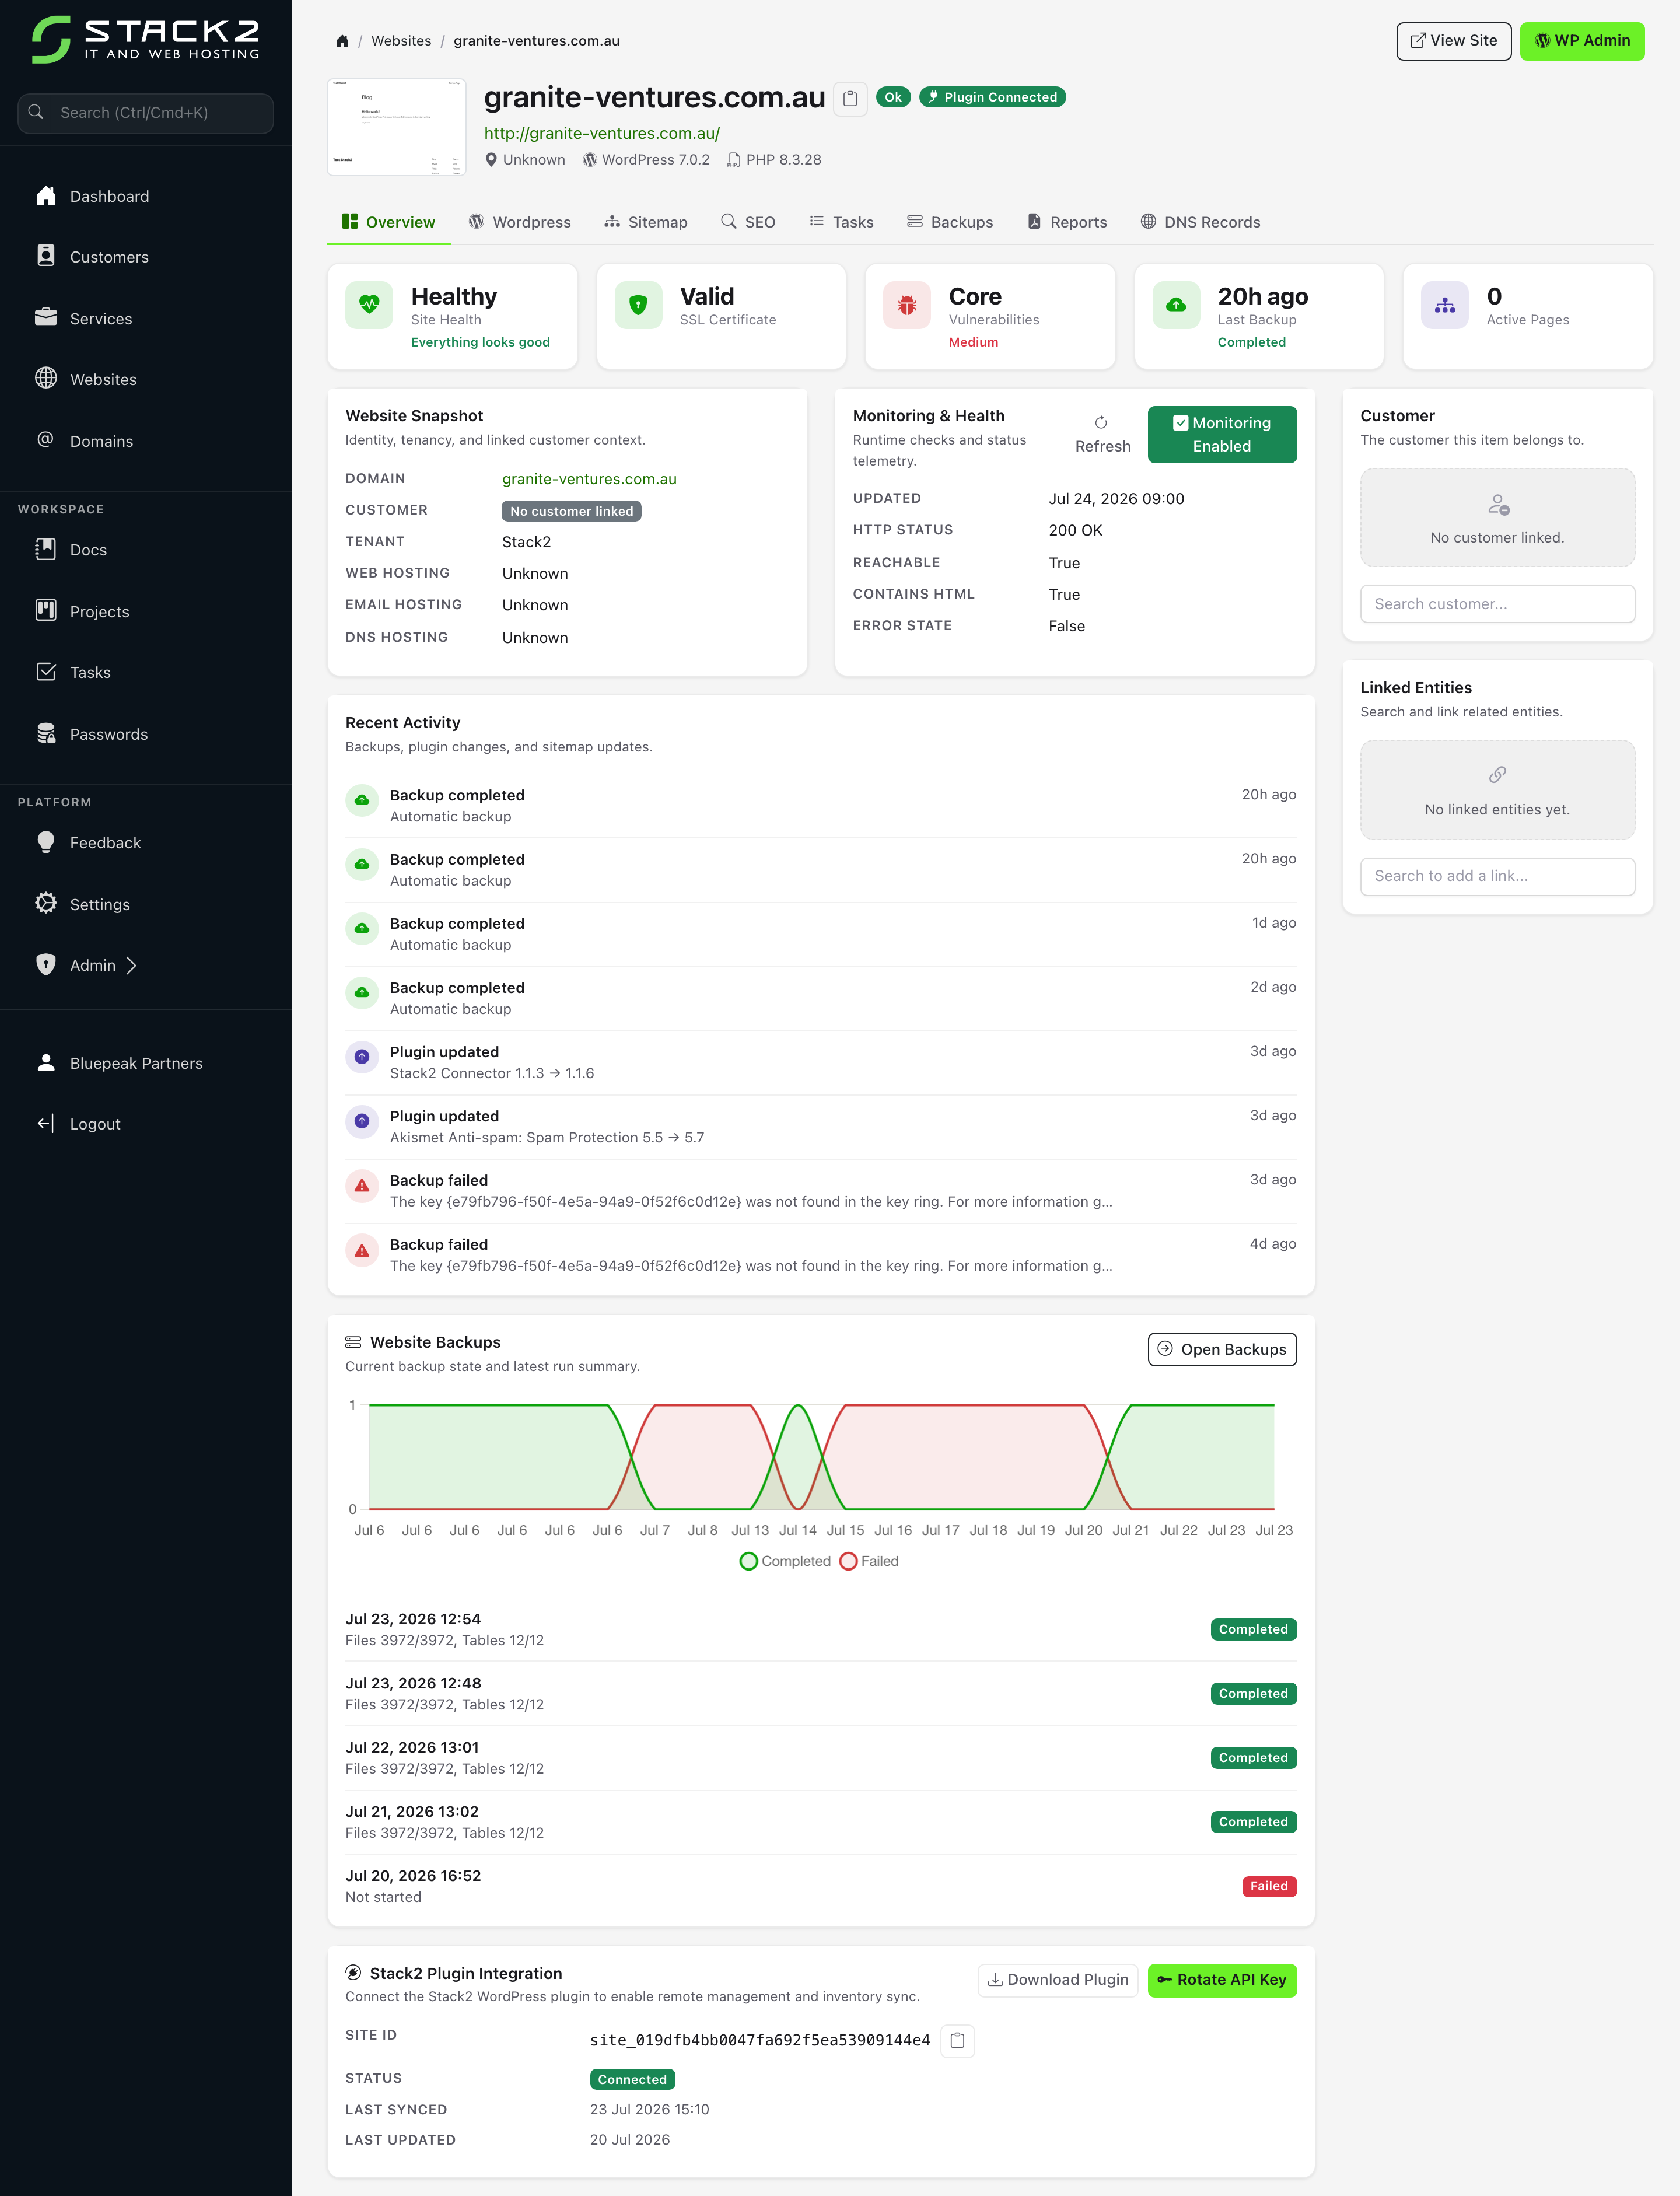Toggle Failed series in backup chart legend
The height and width of the screenshot is (2196, 1680).
pyautogui.click(x=869, y=1561)
